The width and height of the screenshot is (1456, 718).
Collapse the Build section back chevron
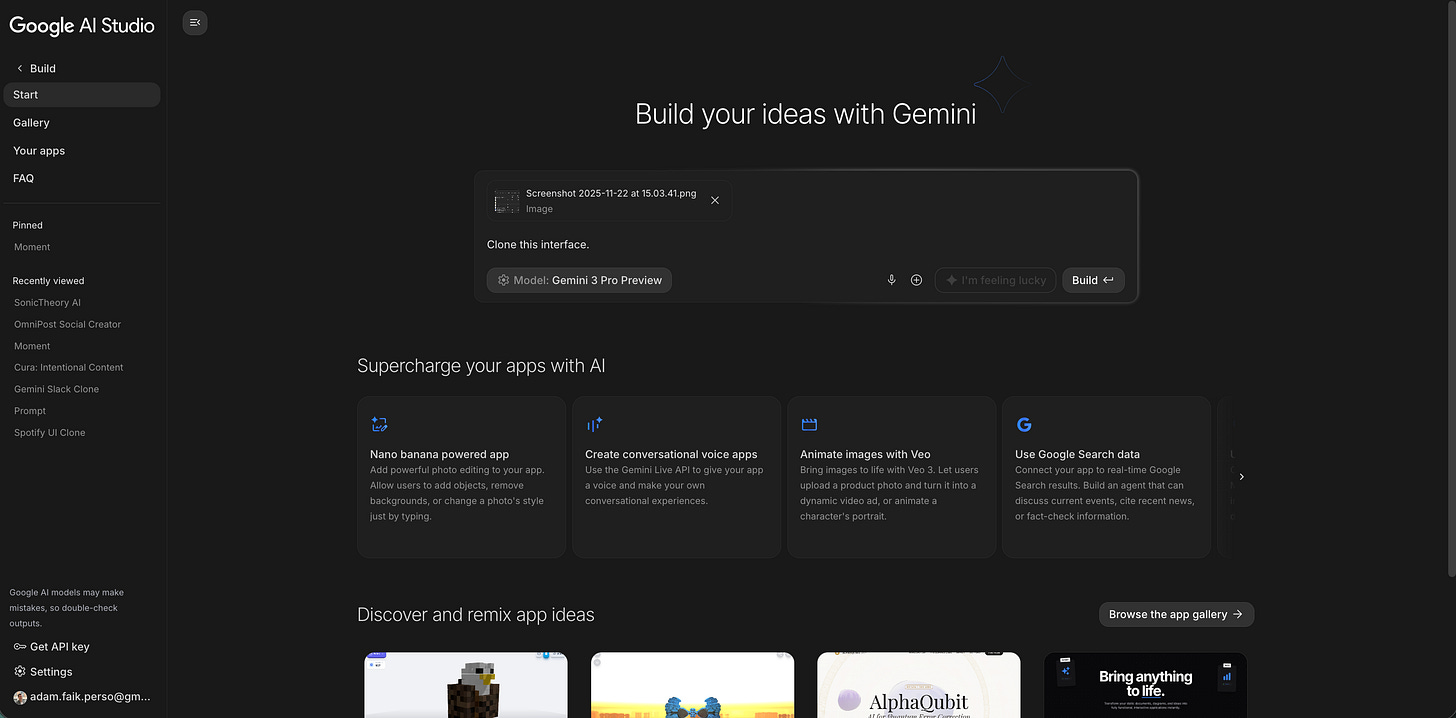19,68
